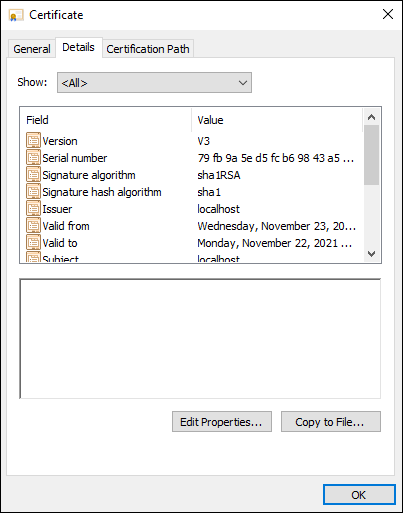Click inside the empty value details box
The width and height of the screenshot is (403, 513).
tap(200, 339)
